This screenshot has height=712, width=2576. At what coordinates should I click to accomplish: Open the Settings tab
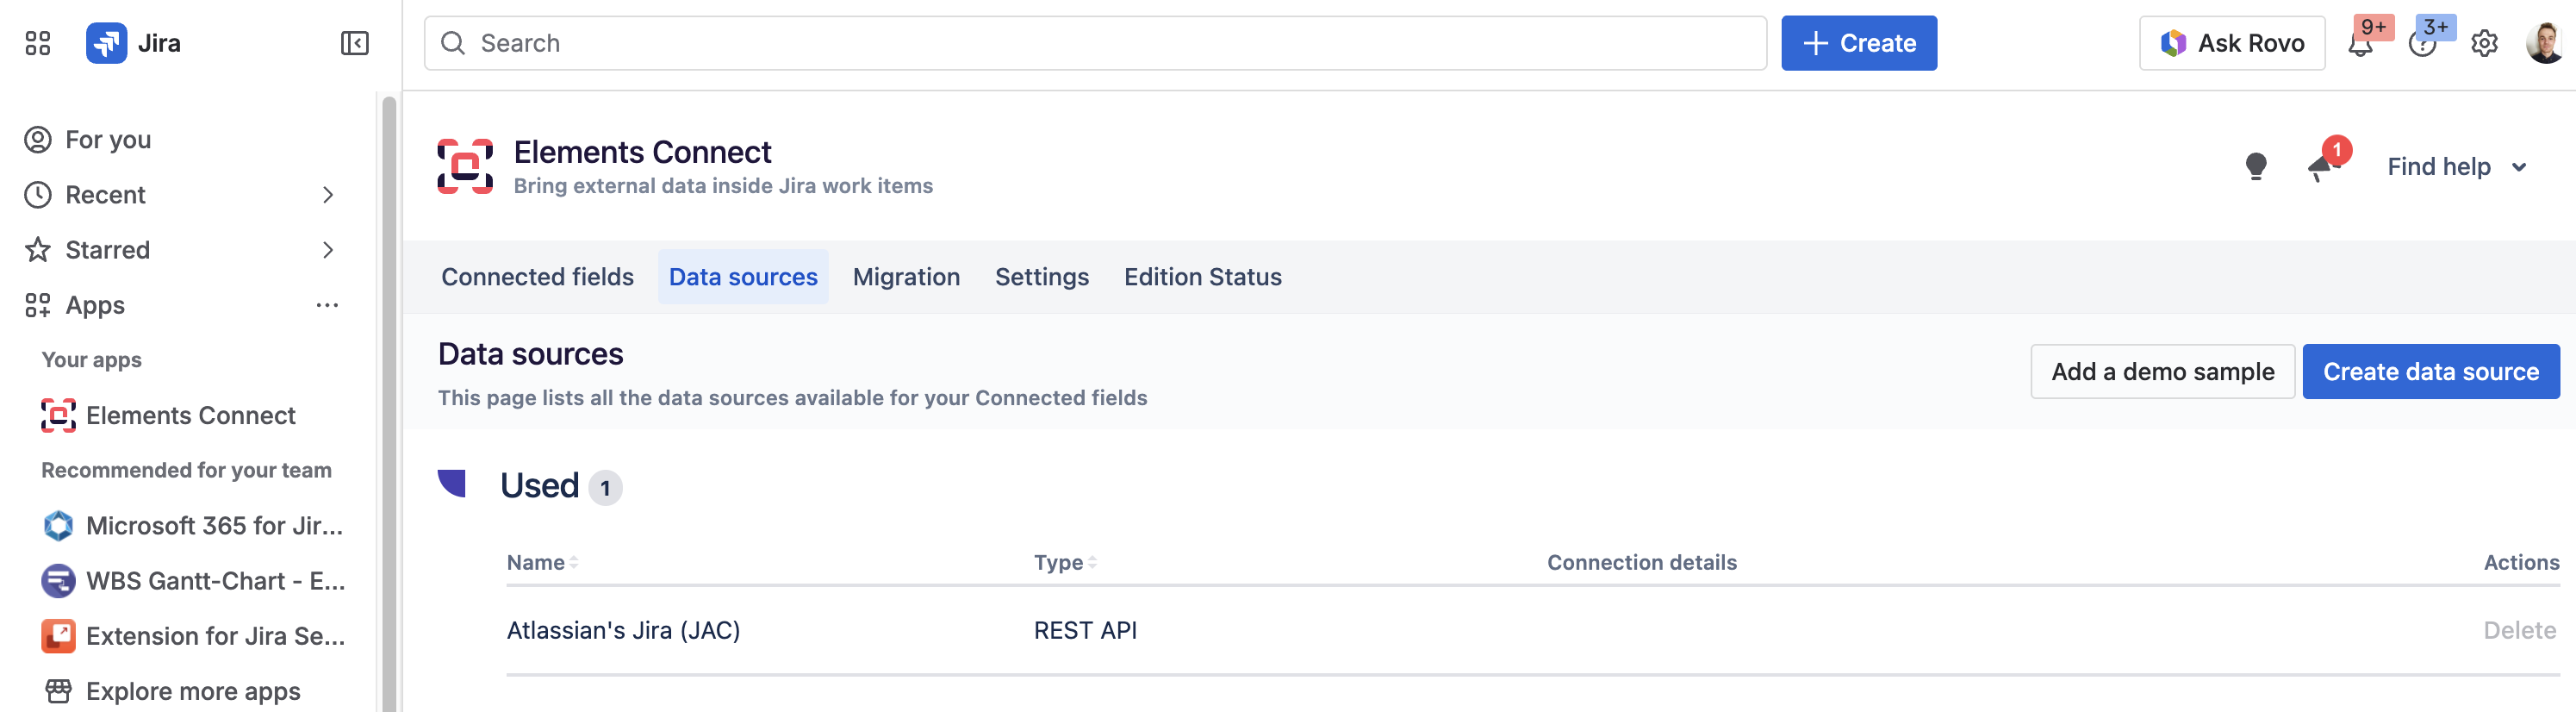click(x=1042, y=277)
